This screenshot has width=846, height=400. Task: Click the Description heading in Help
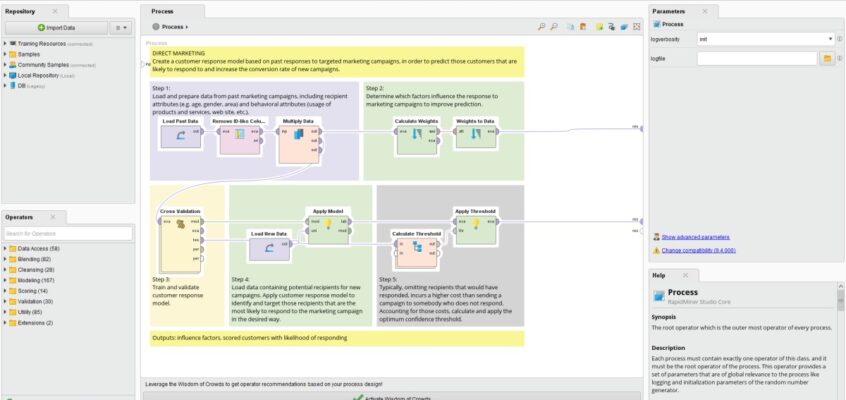coord(668,348)
